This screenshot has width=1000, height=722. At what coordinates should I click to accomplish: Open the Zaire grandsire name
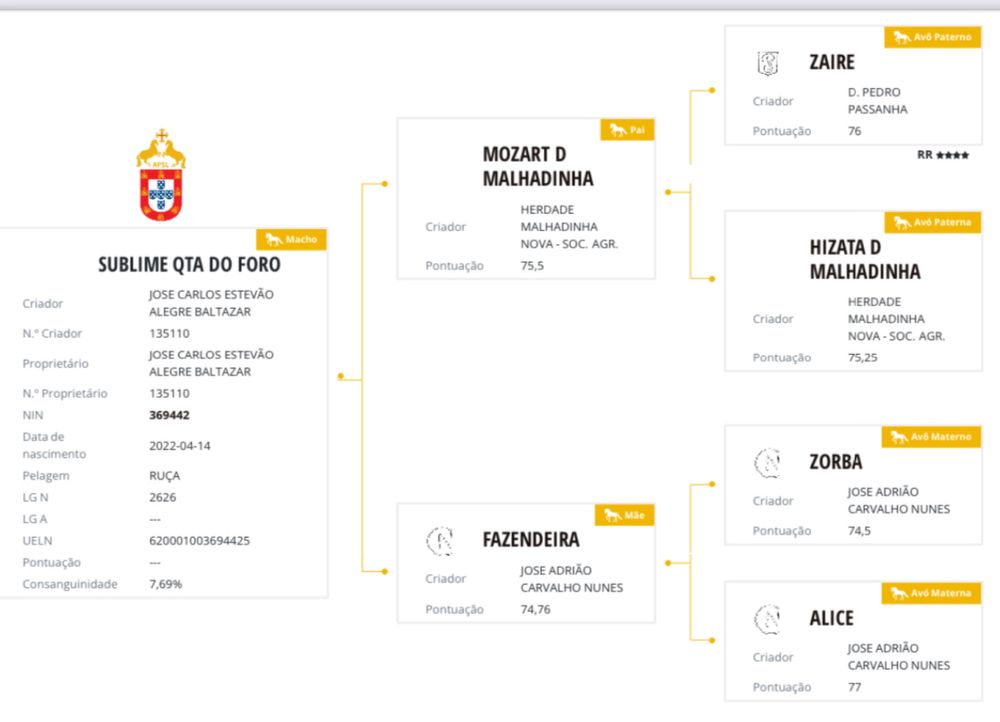tap(832, 62)
